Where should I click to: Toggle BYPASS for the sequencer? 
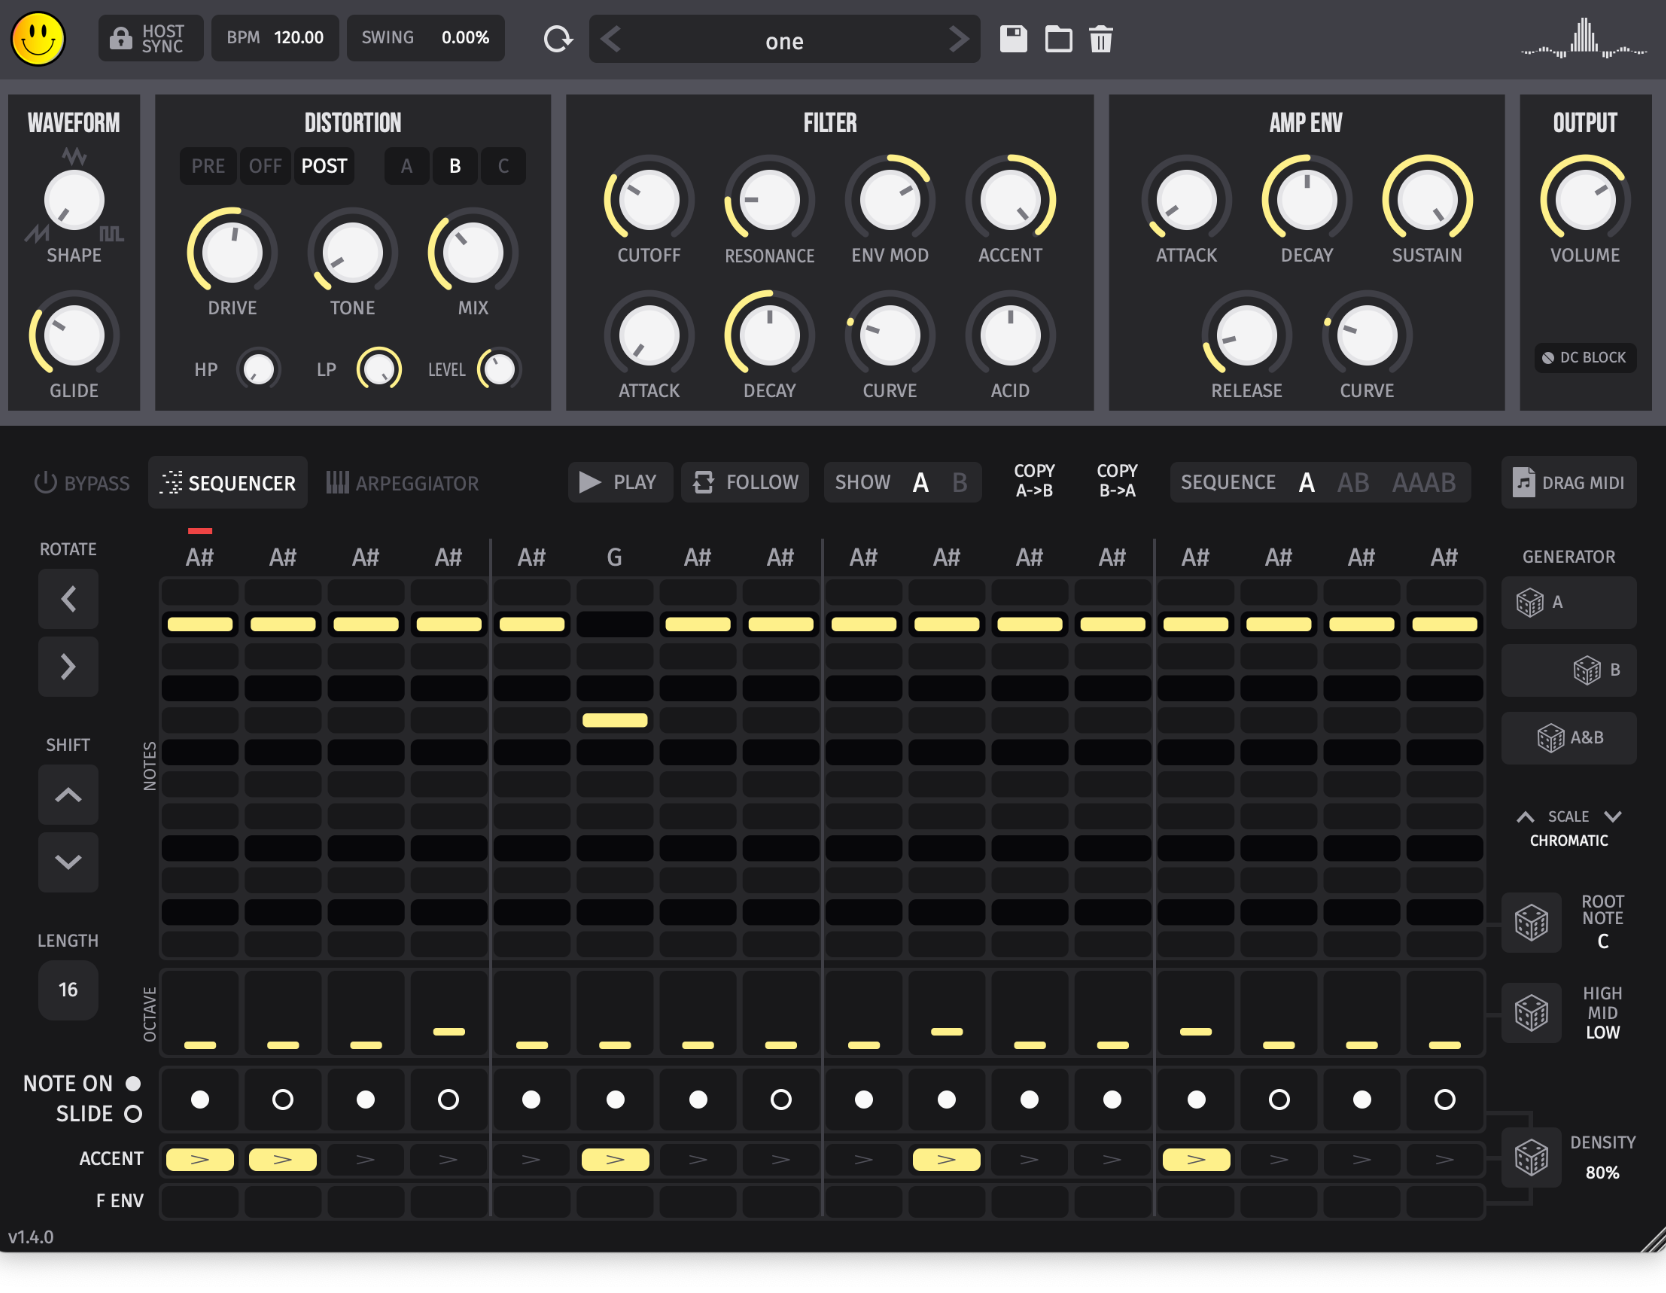point(81,483)
